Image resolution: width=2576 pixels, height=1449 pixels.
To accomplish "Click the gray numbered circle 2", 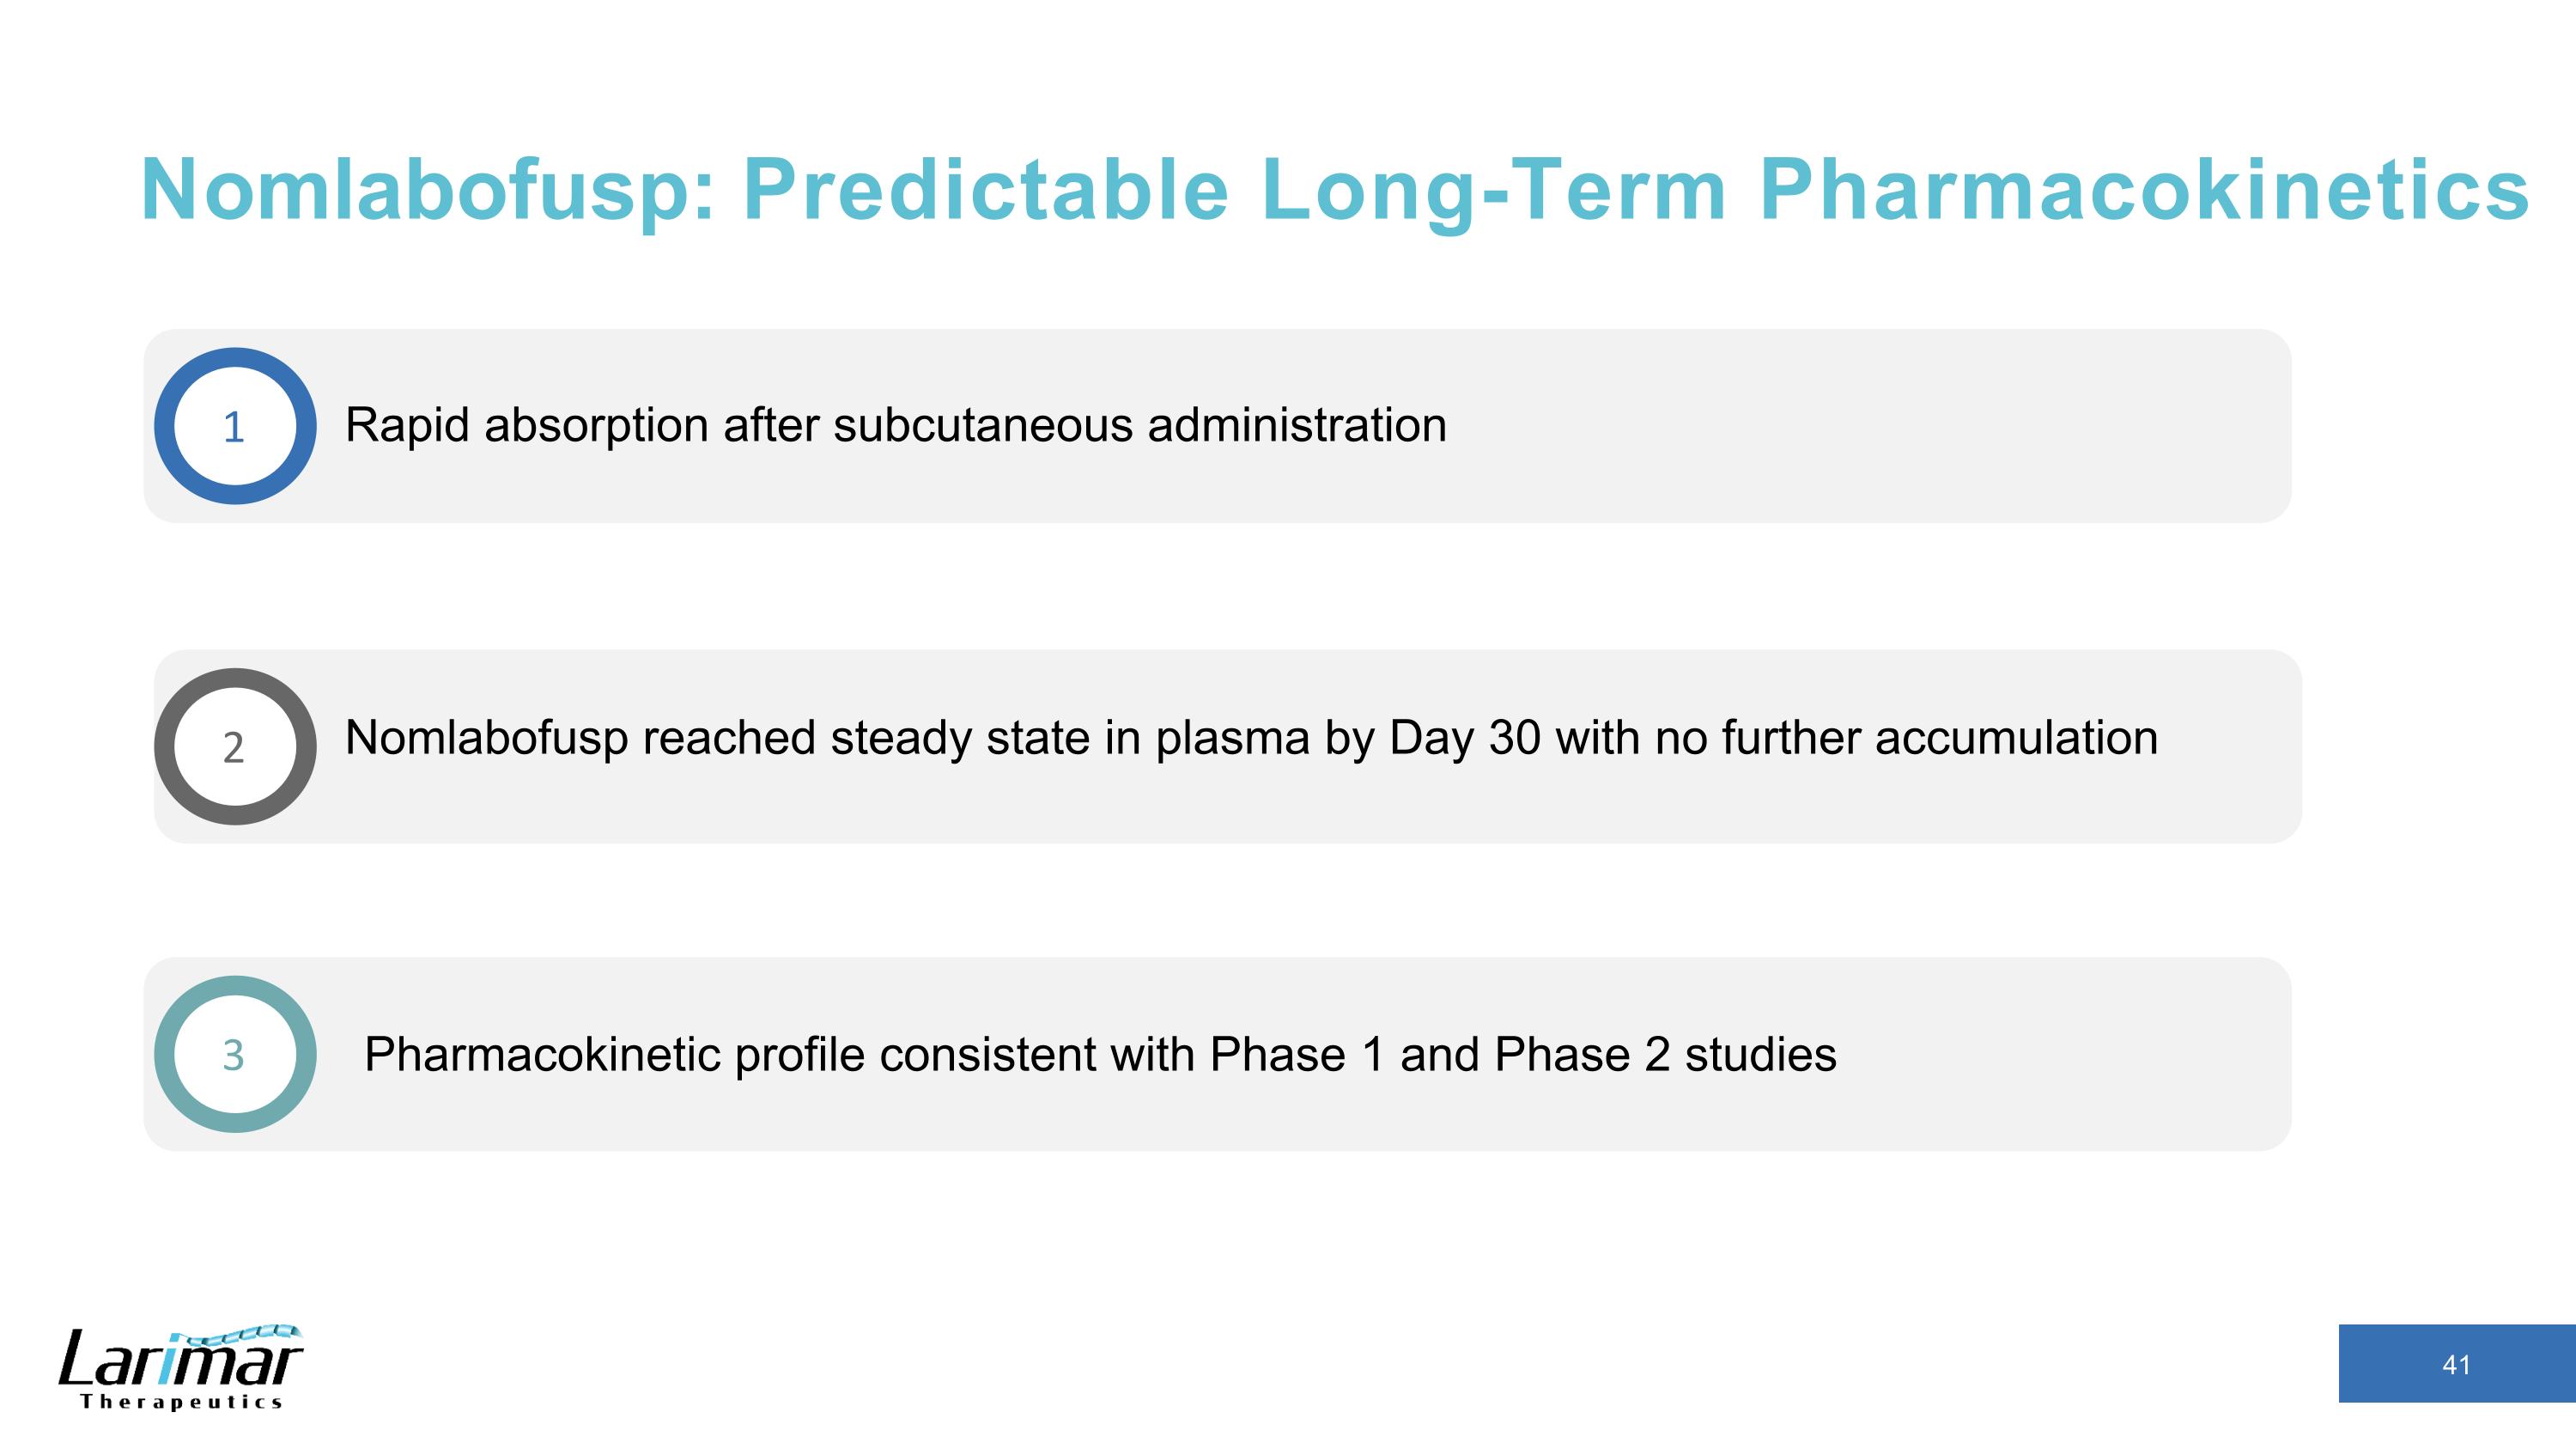I will point(235,746).
